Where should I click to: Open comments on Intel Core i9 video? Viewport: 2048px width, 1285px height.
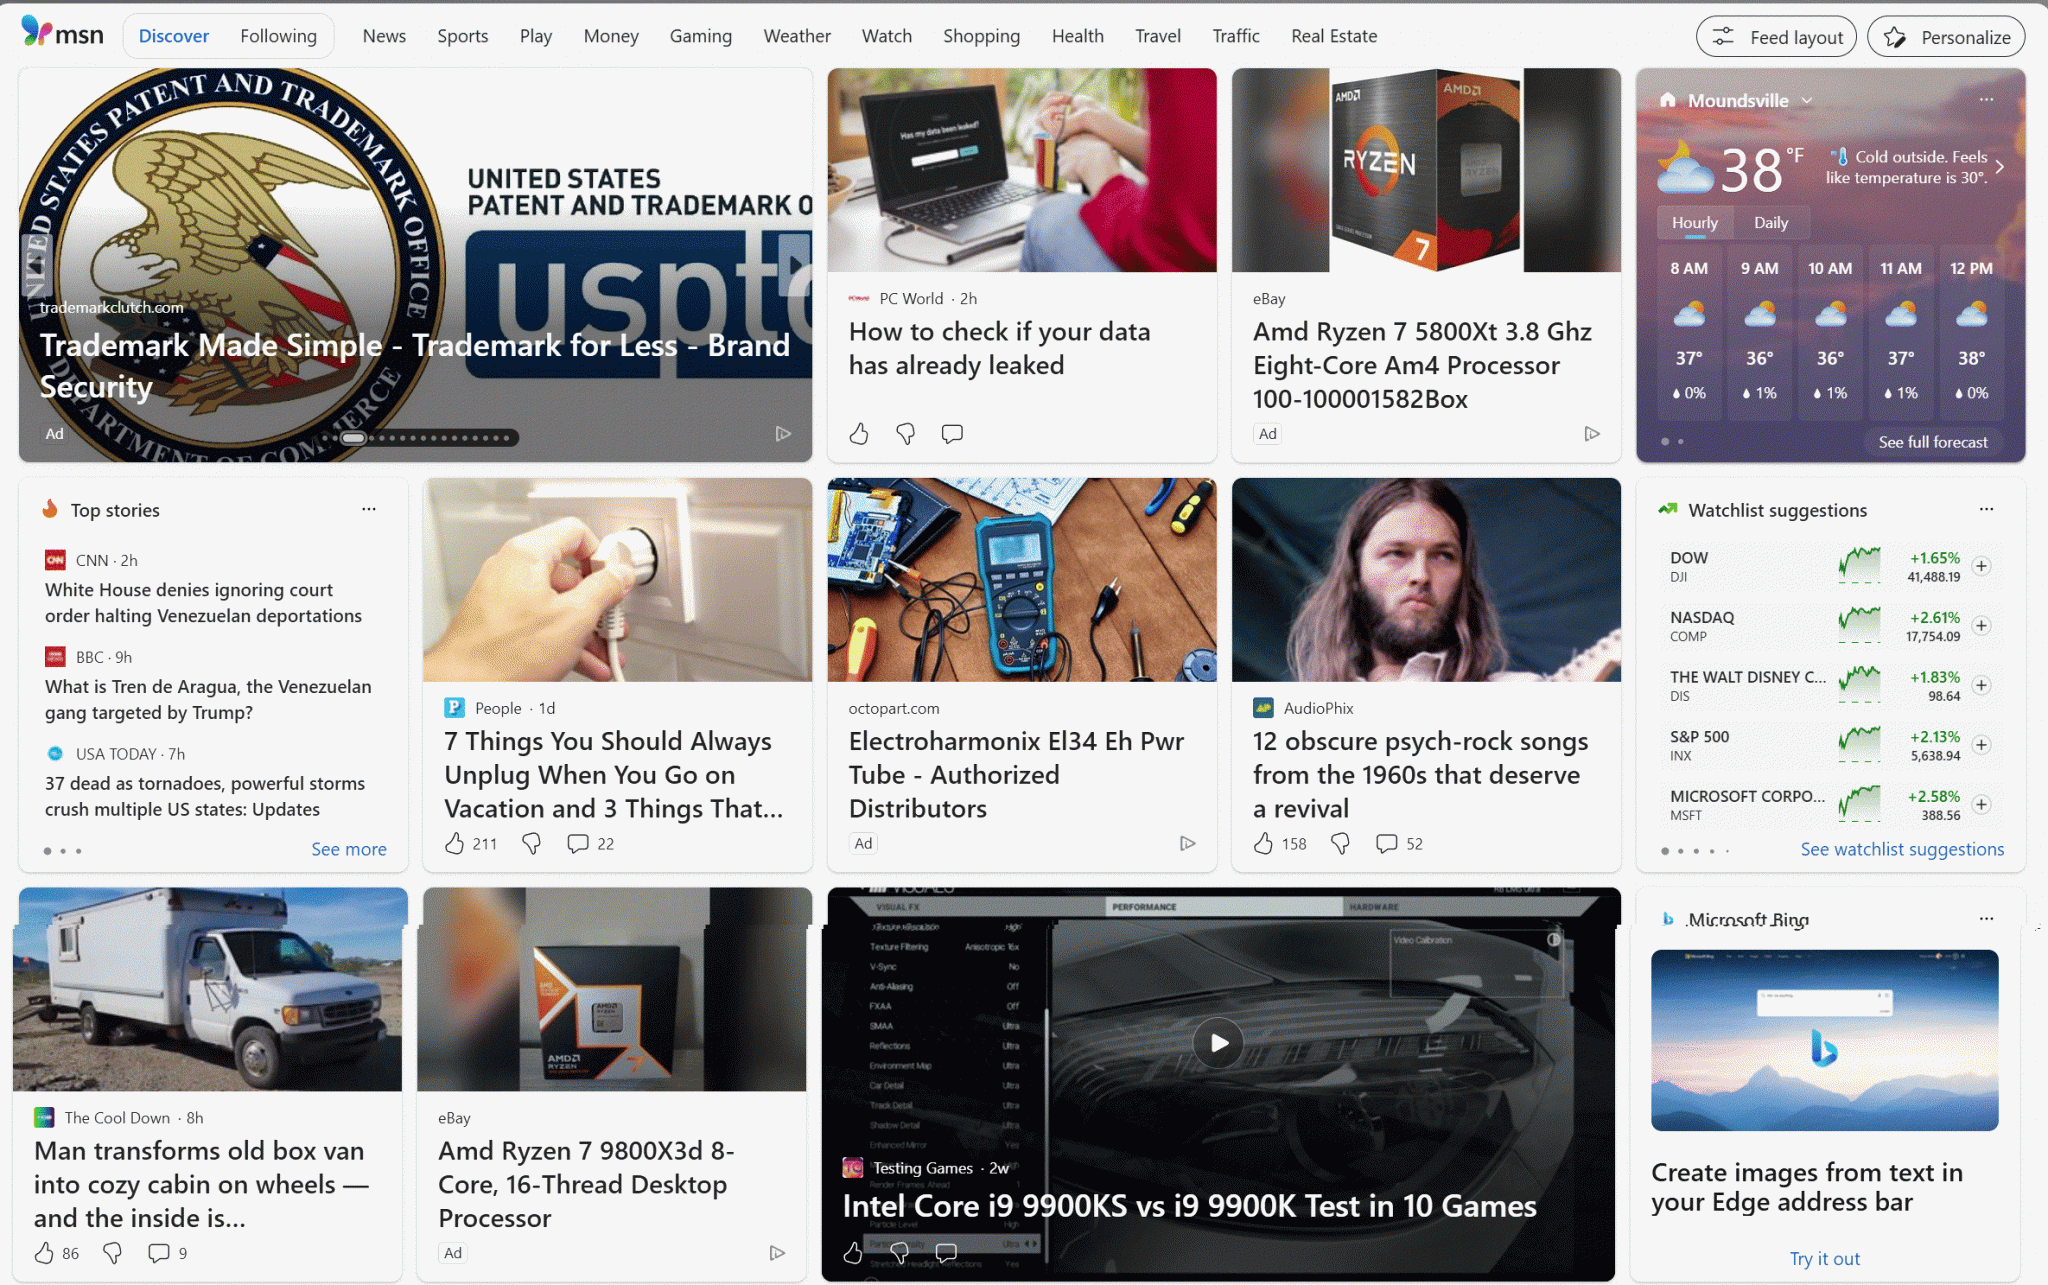click(946, 1252)
